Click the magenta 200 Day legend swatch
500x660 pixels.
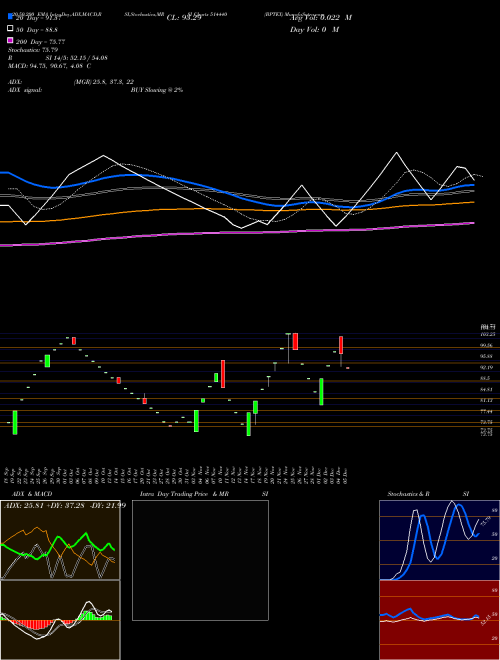coord(10,40)
